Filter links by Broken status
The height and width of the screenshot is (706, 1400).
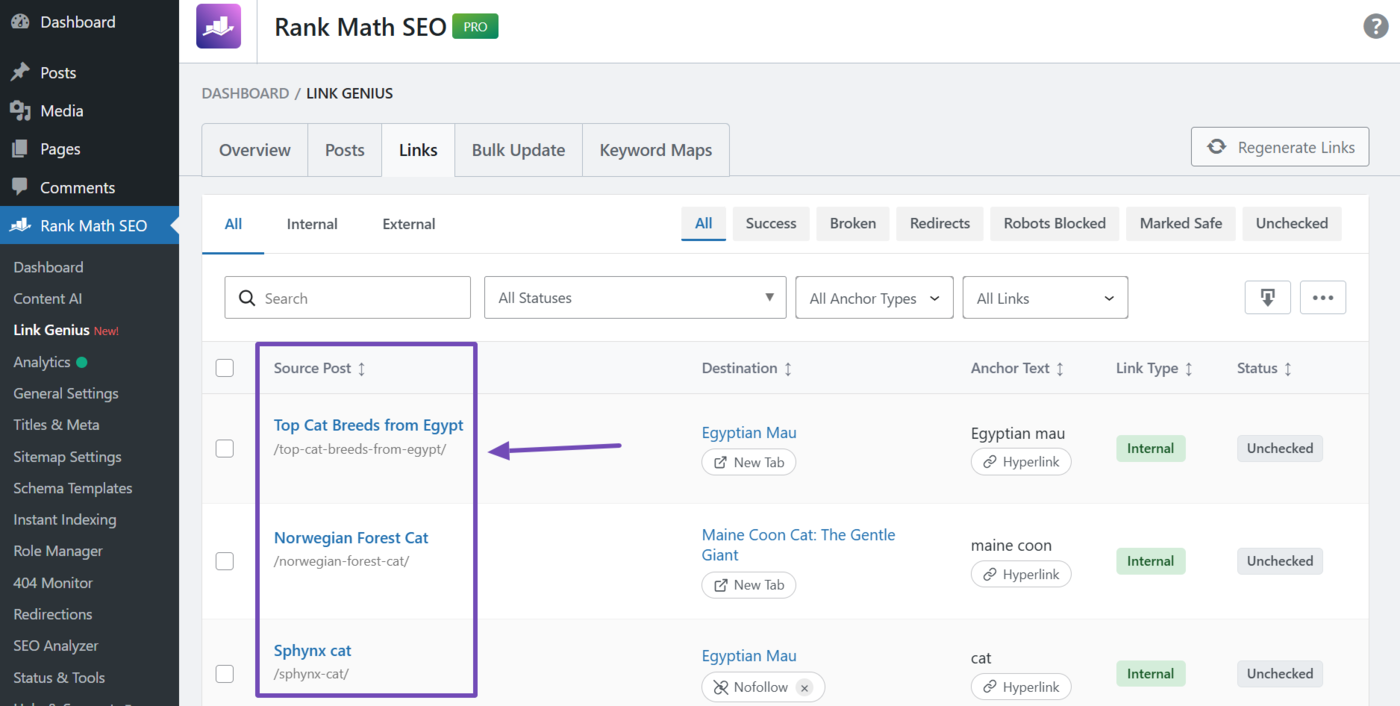click(852, 224)
